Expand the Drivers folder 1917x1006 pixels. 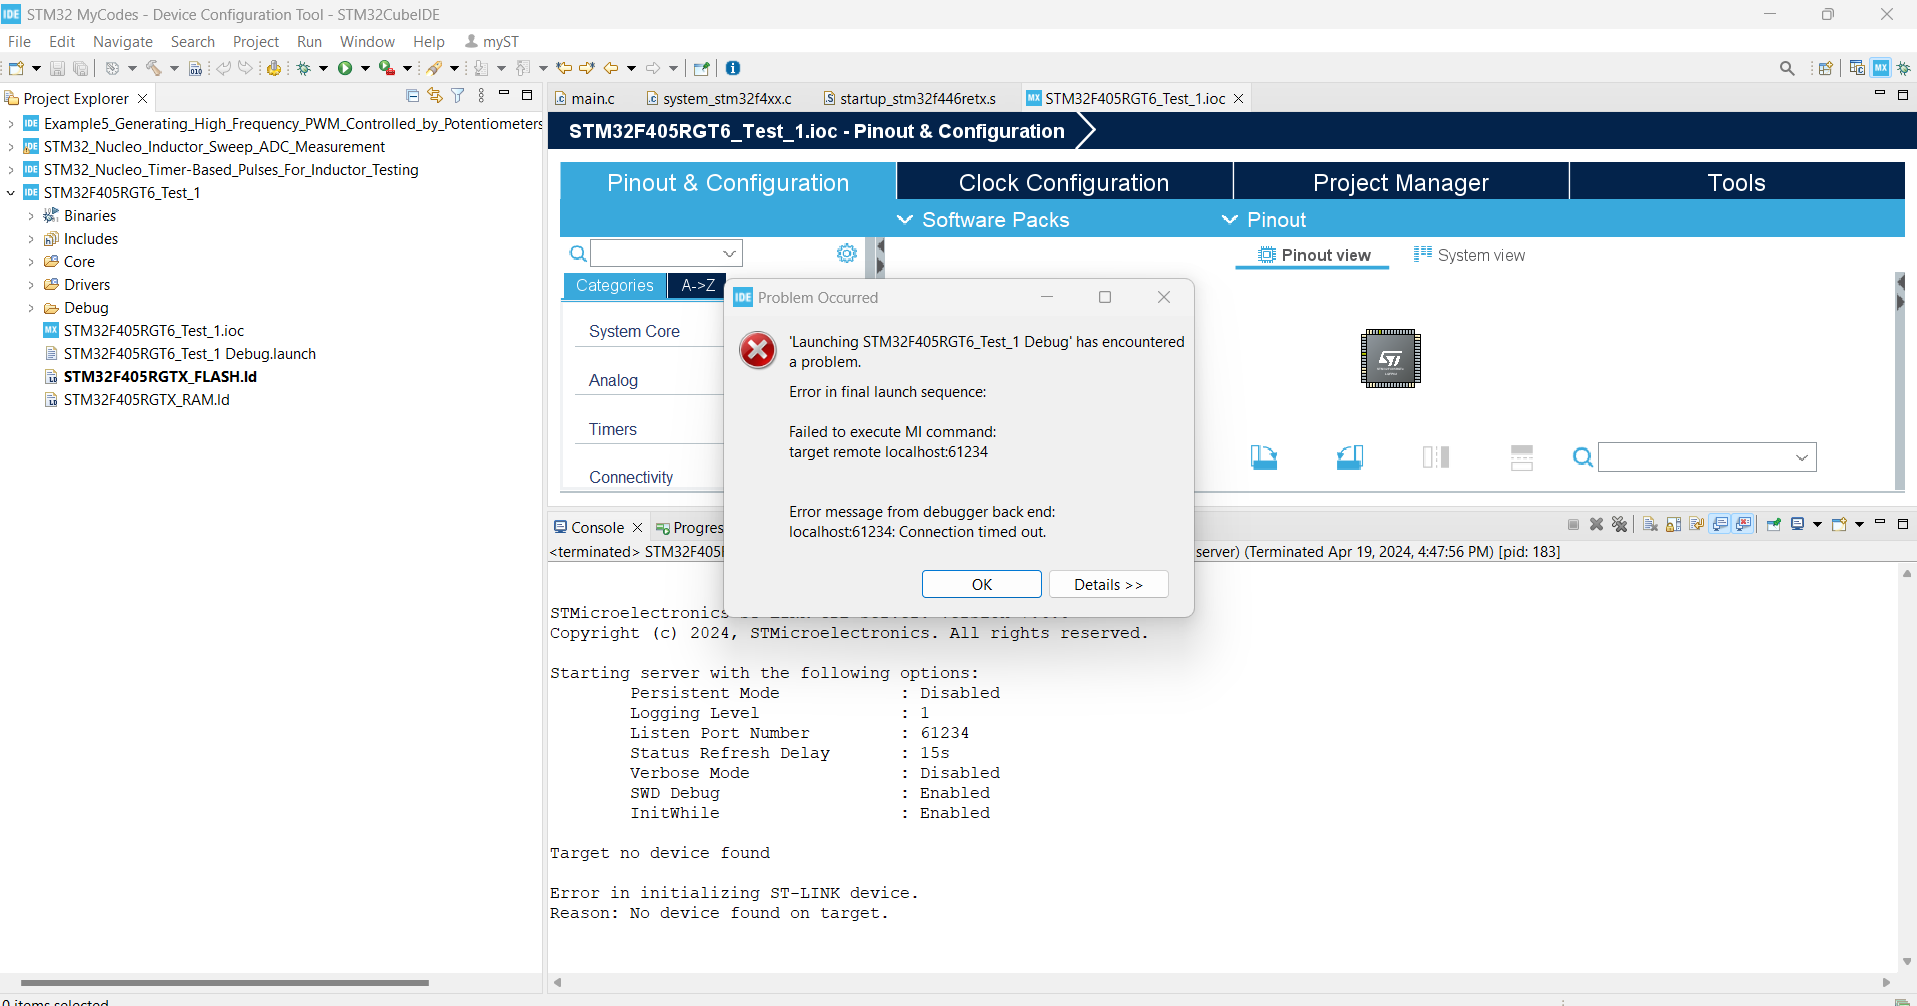[30, 284]
